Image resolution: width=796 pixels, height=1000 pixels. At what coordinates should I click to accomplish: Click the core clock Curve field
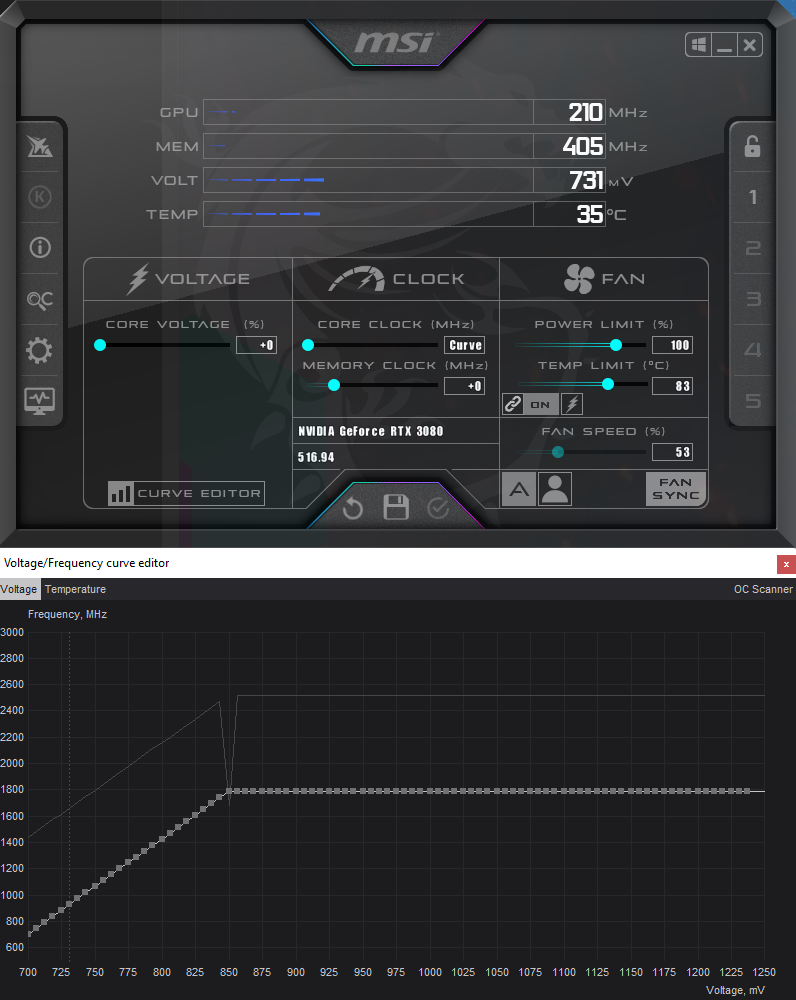(x=464, y=345)
